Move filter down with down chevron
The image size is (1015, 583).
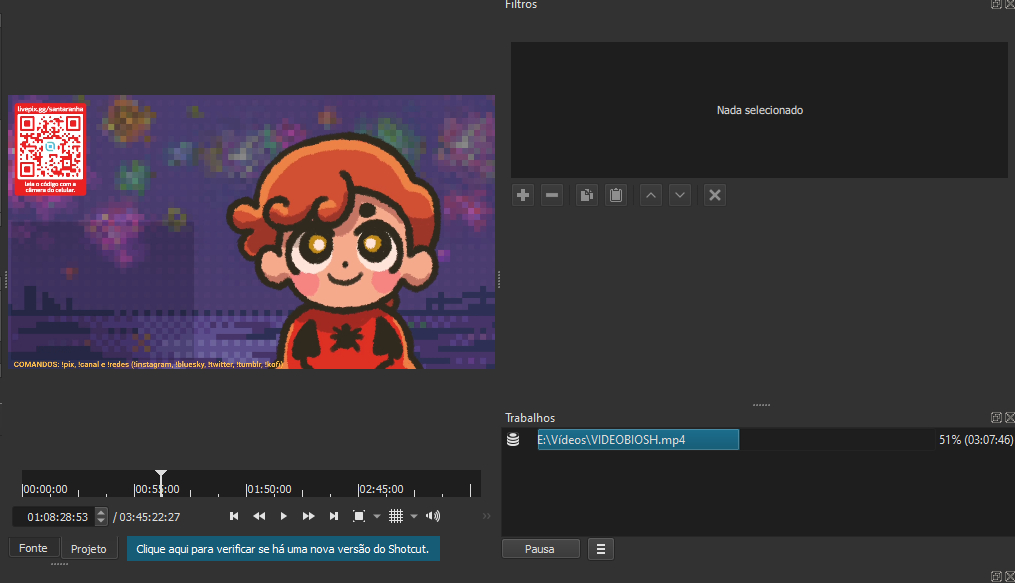point(680,195)
